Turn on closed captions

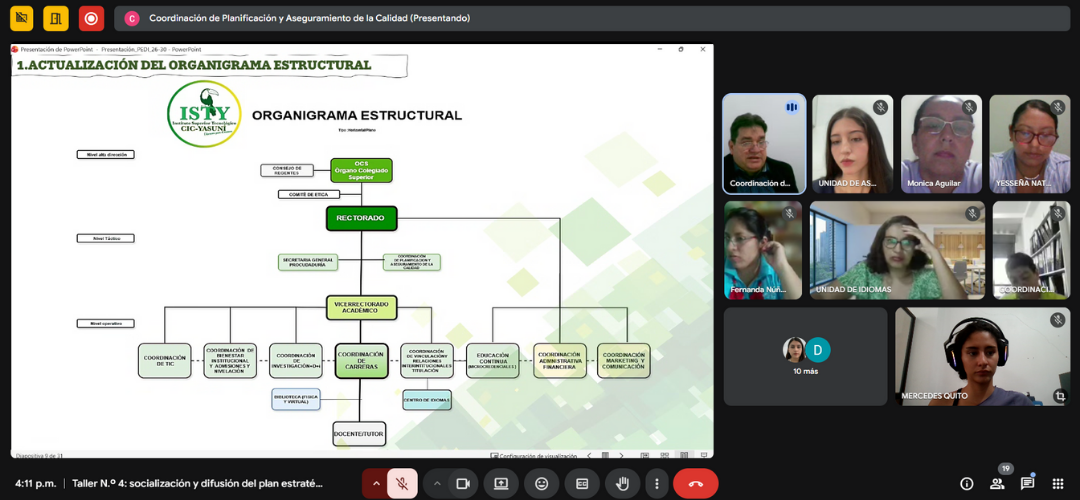coord(582,483)
